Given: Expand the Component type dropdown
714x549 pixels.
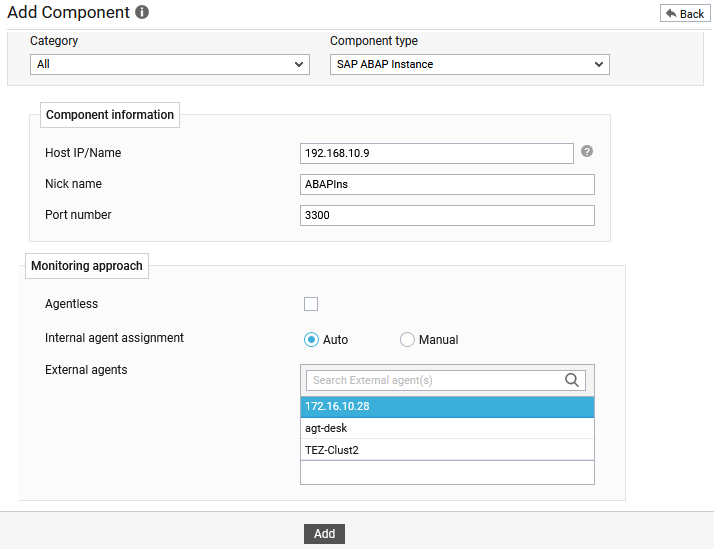Looking at the screenshot, I should click(x=470, y=64).
